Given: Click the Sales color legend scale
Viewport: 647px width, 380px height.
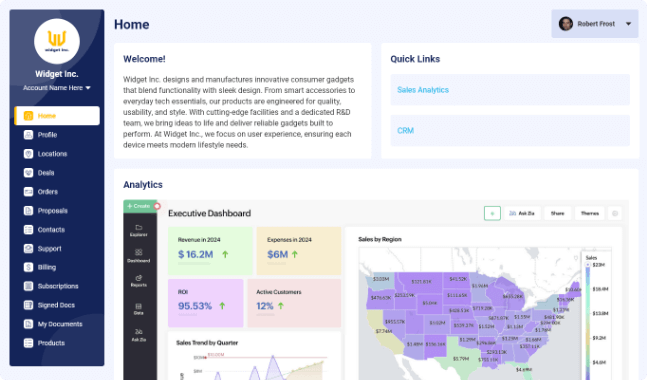Looking at the screenshot, I should point(588,320).
